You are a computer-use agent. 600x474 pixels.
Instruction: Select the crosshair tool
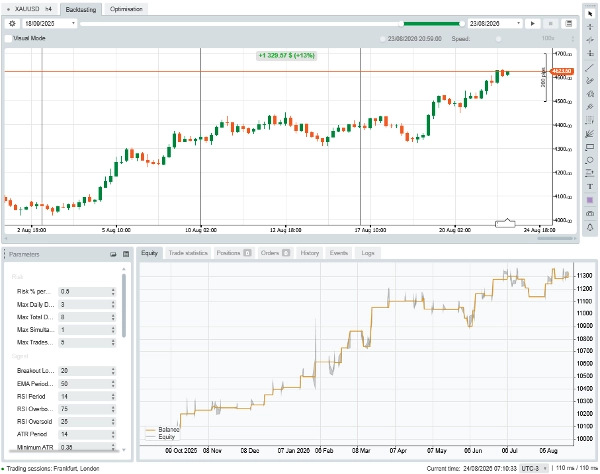click(590, 27)
